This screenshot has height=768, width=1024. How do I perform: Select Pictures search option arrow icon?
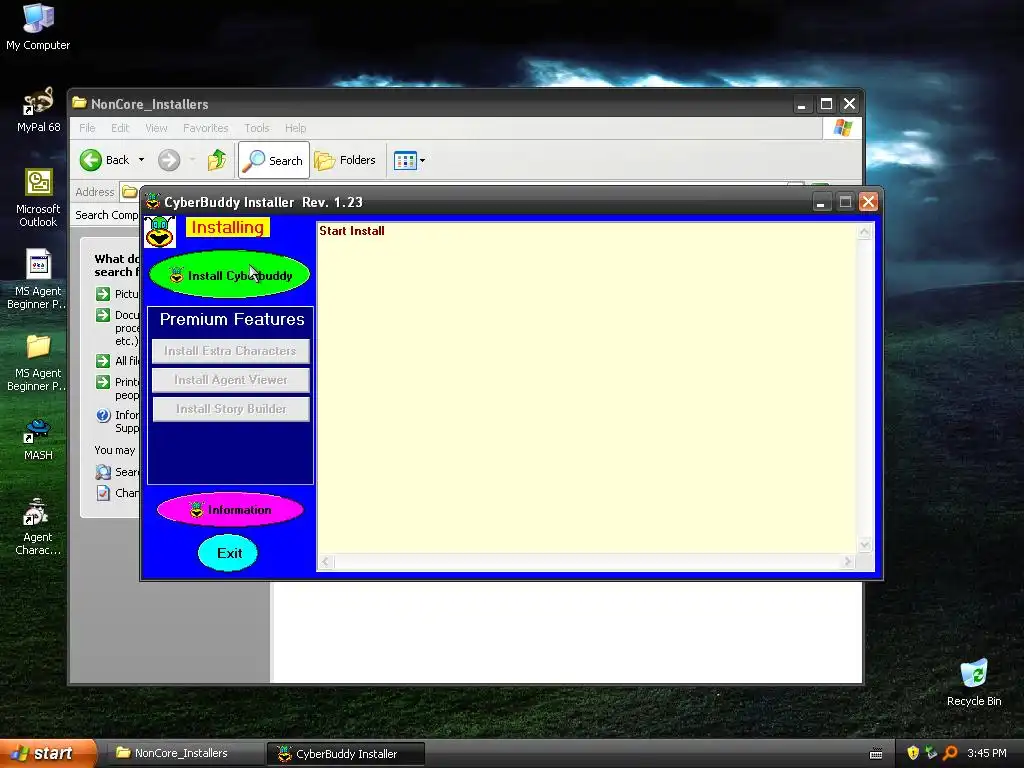tap(103, 294)
